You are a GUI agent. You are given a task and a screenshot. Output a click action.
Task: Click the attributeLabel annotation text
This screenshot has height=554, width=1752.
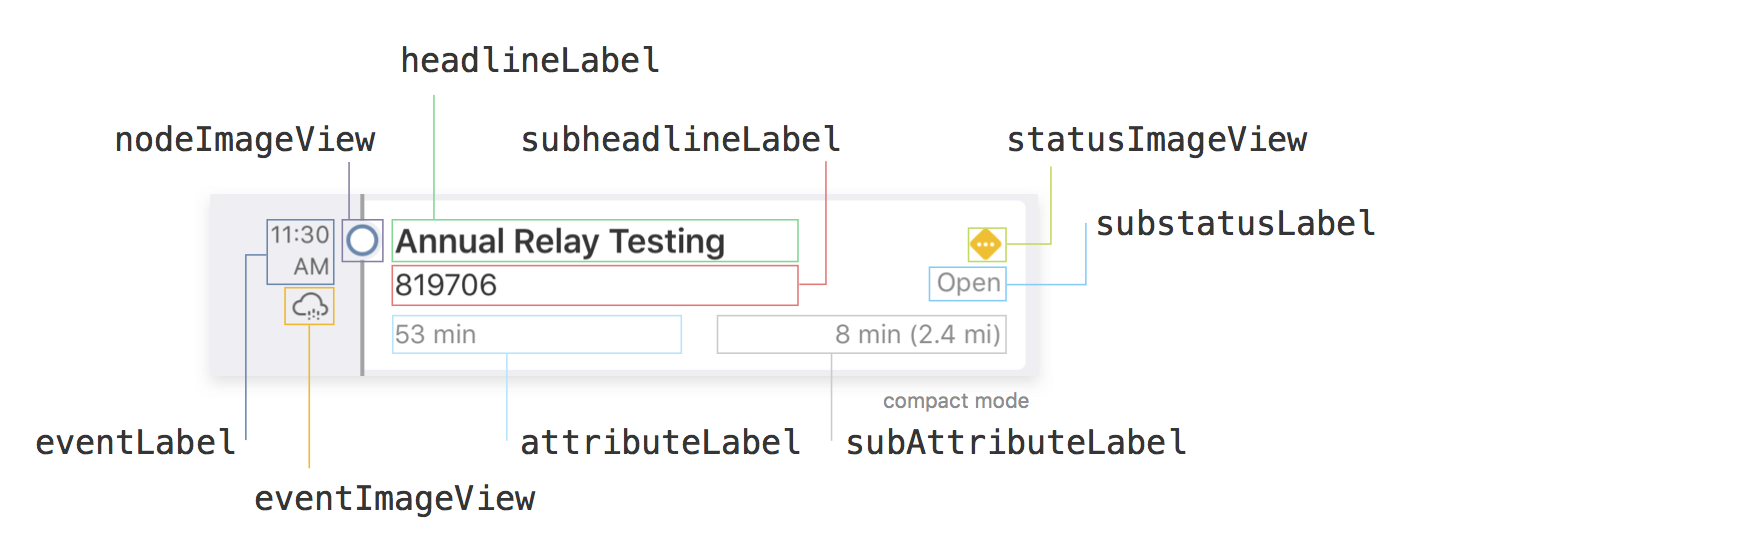point(660,443)
